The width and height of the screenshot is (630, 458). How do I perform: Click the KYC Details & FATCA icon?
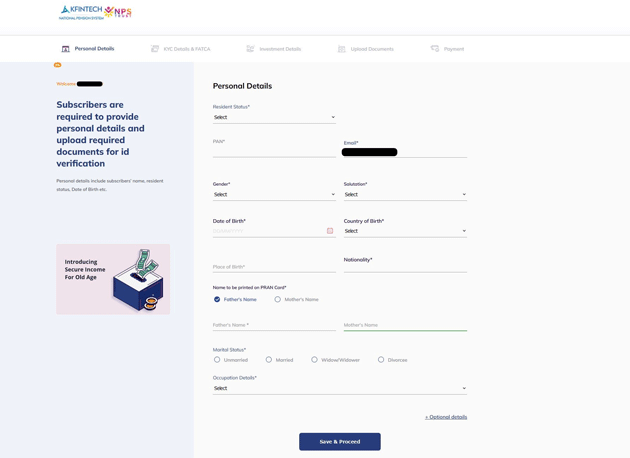(x=155, y=49)
